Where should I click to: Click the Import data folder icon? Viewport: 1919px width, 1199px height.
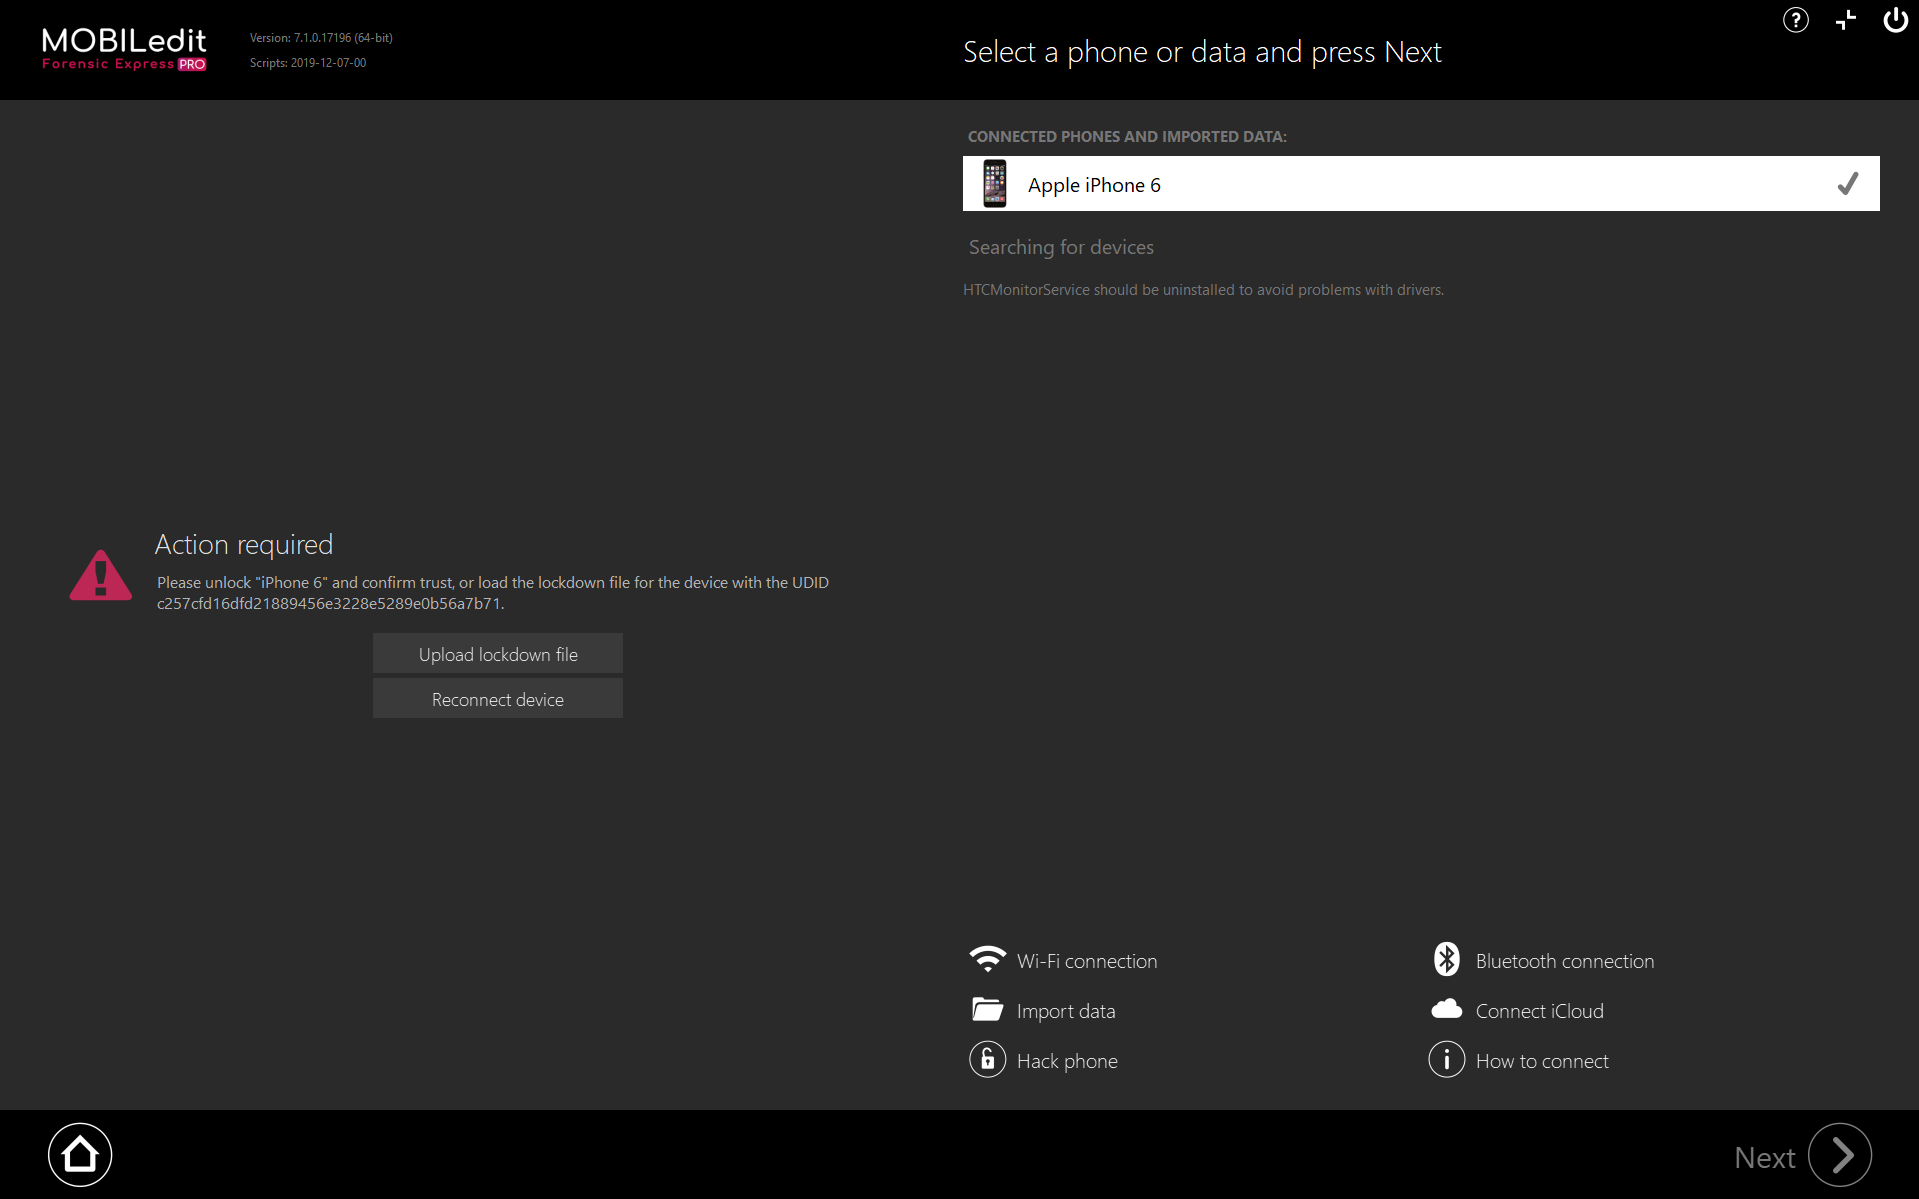pyautogui.click(x=987, y=1009)
